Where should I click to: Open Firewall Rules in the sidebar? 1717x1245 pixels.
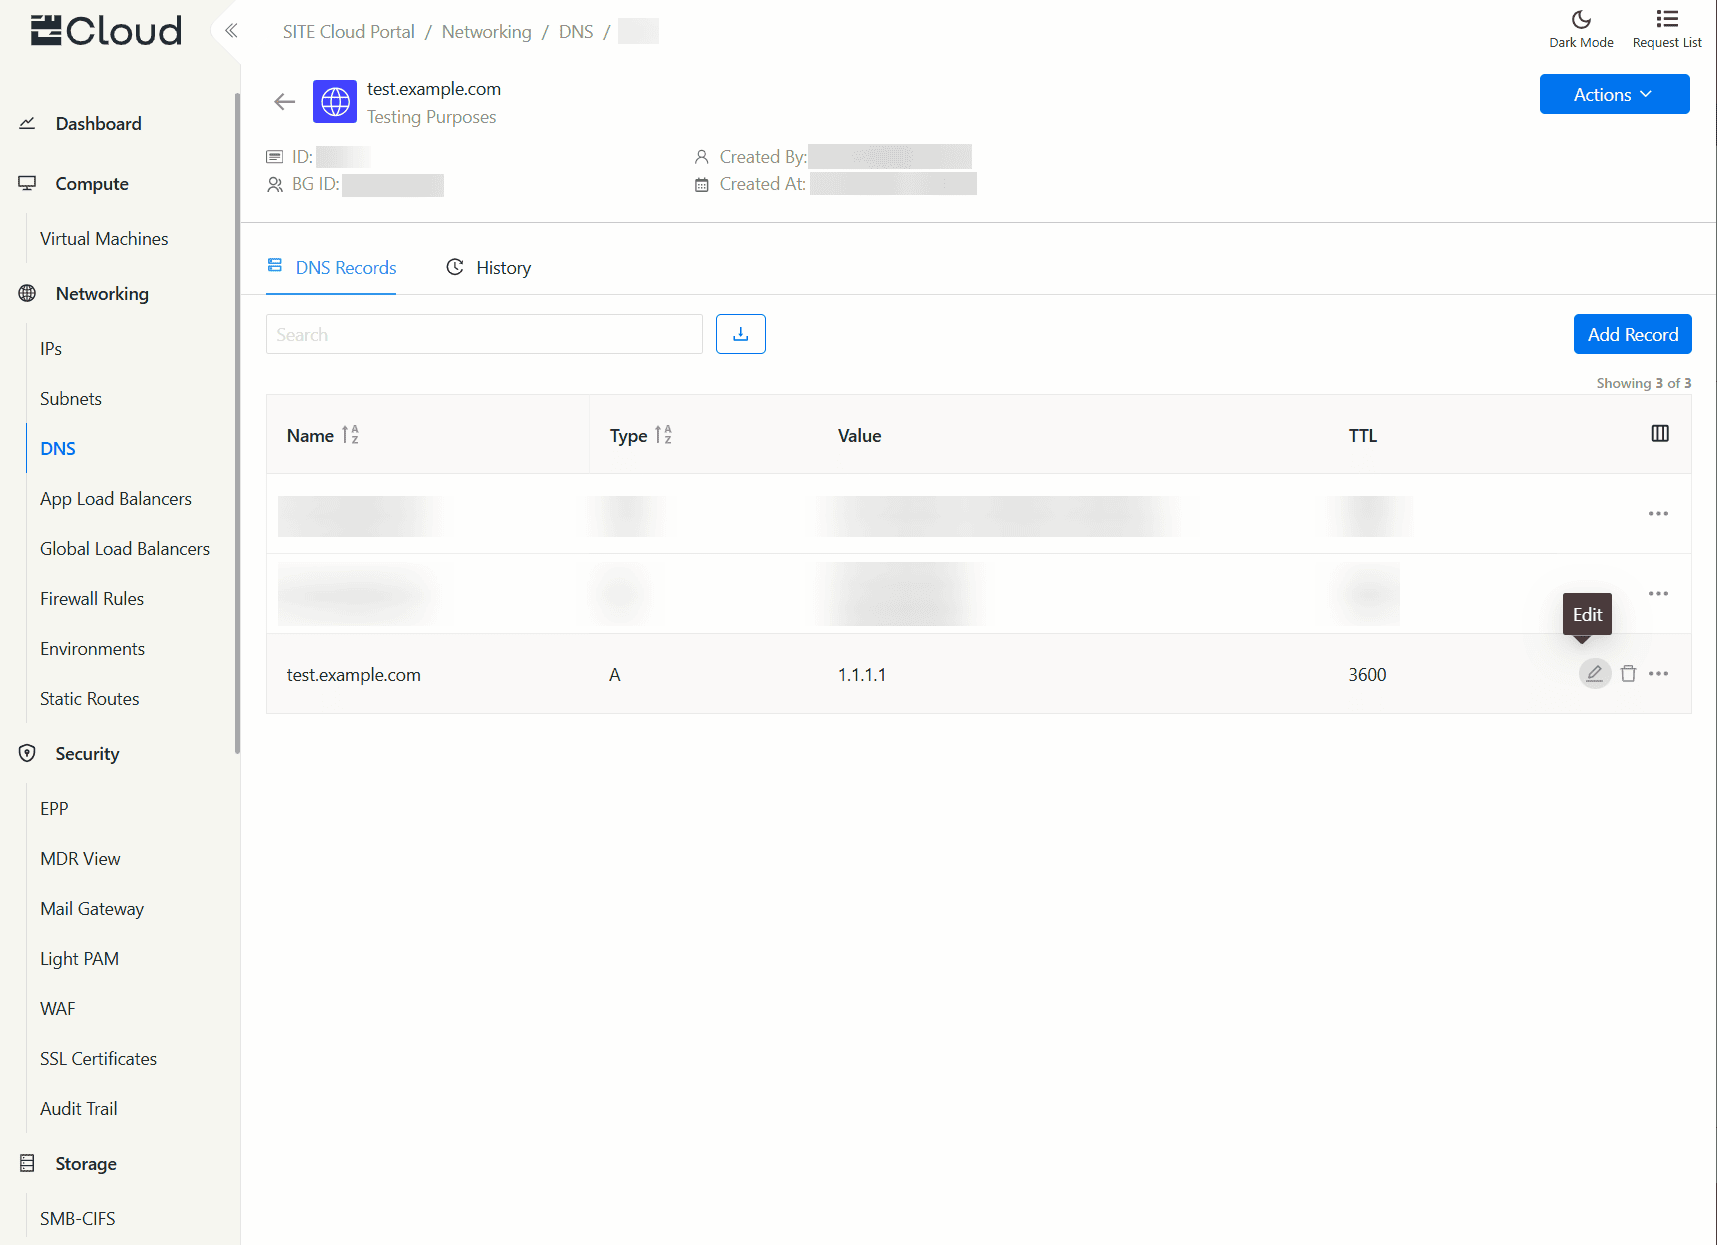(92, 599)
